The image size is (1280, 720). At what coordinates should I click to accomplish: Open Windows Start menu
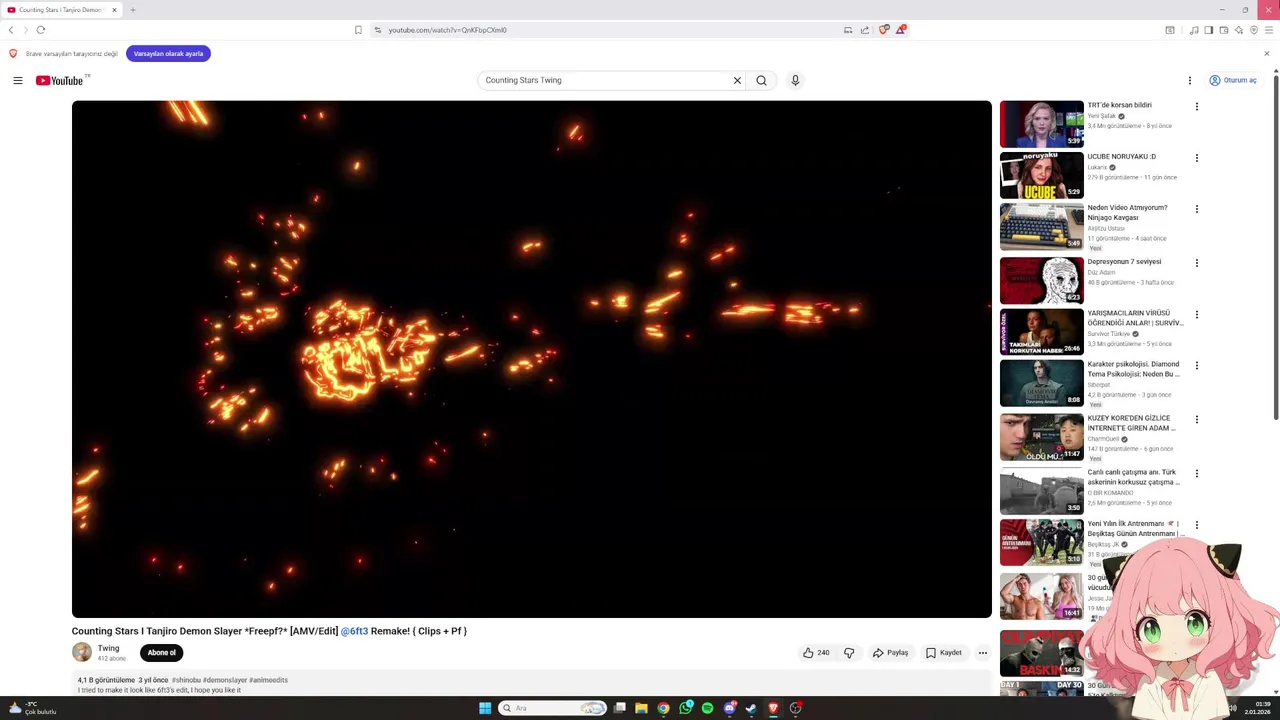tap(485, 708)
